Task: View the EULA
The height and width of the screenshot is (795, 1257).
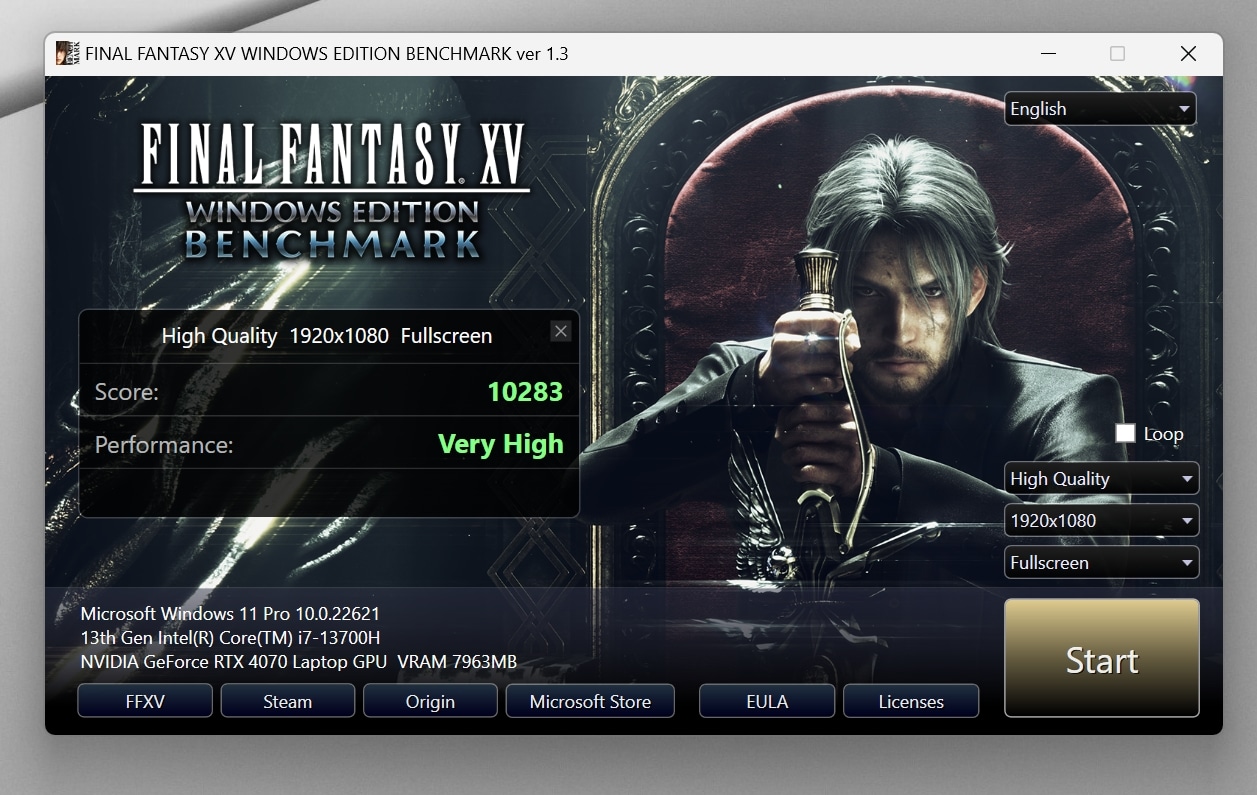Action: 767,701
